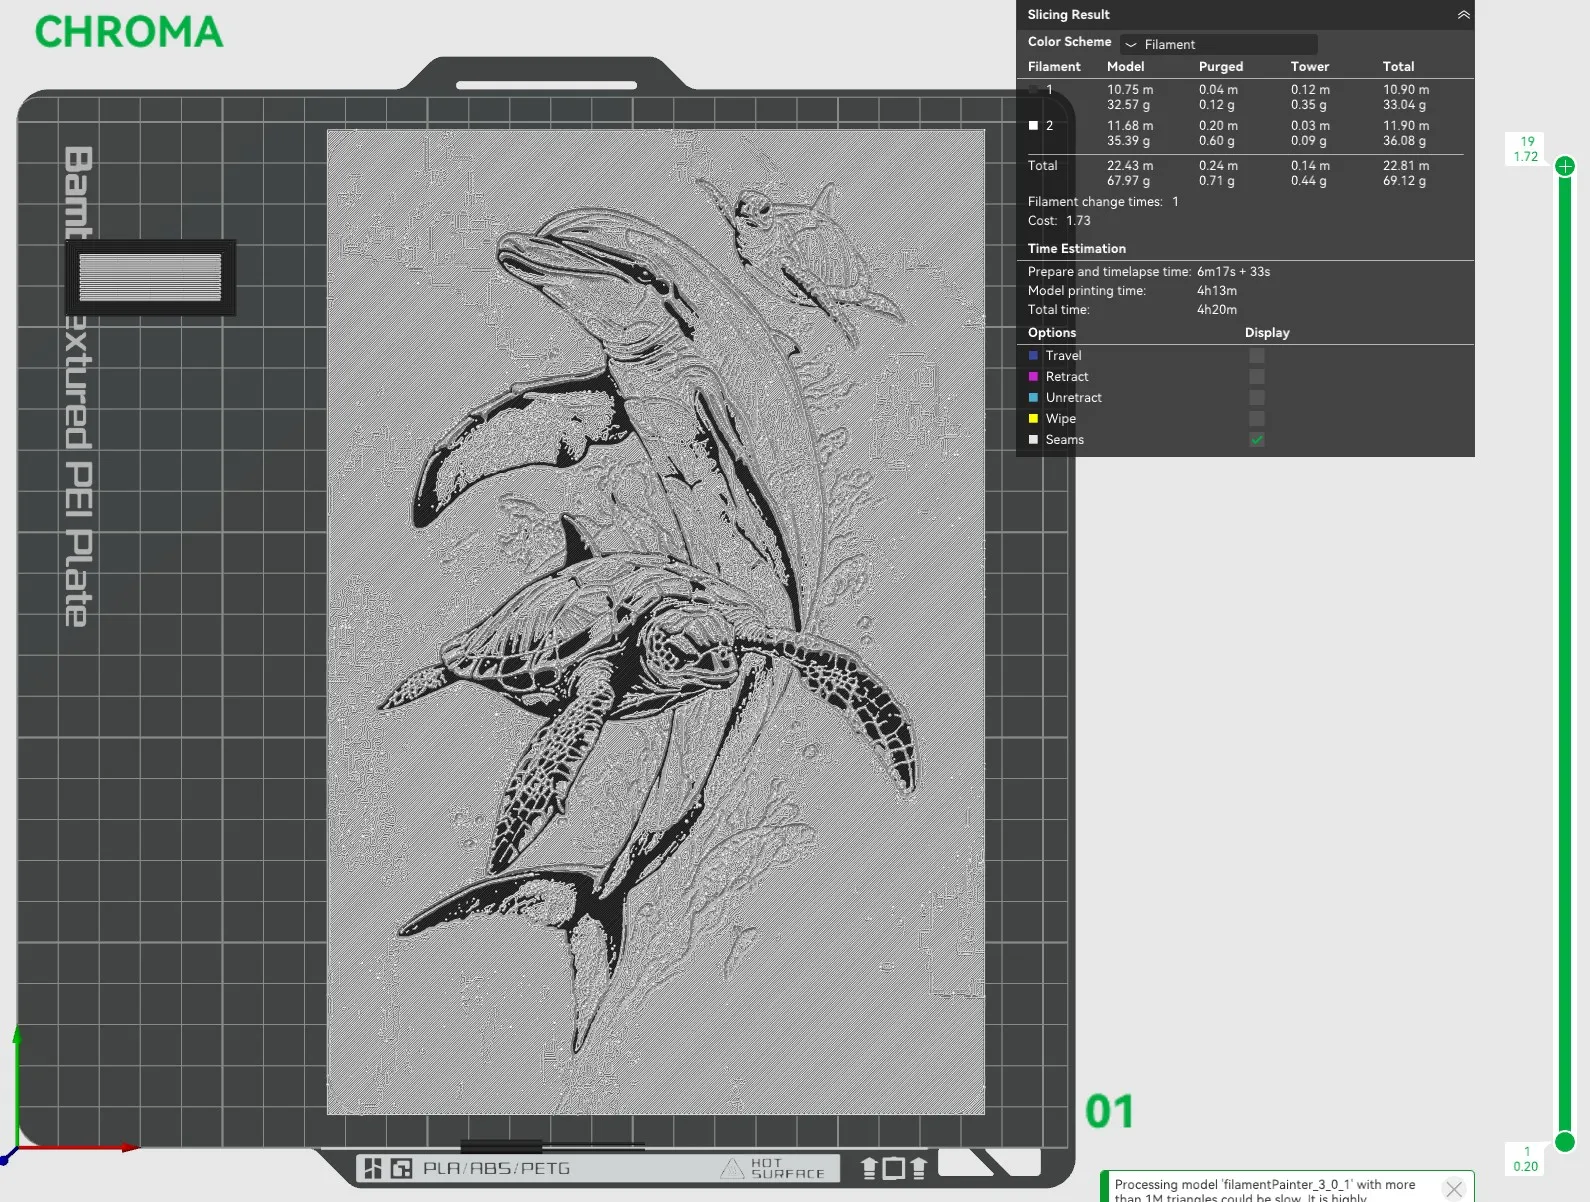Screen dimensions: 1590x1202
Task: Click the white Seams color swatch
Action: click(1033, 440)
